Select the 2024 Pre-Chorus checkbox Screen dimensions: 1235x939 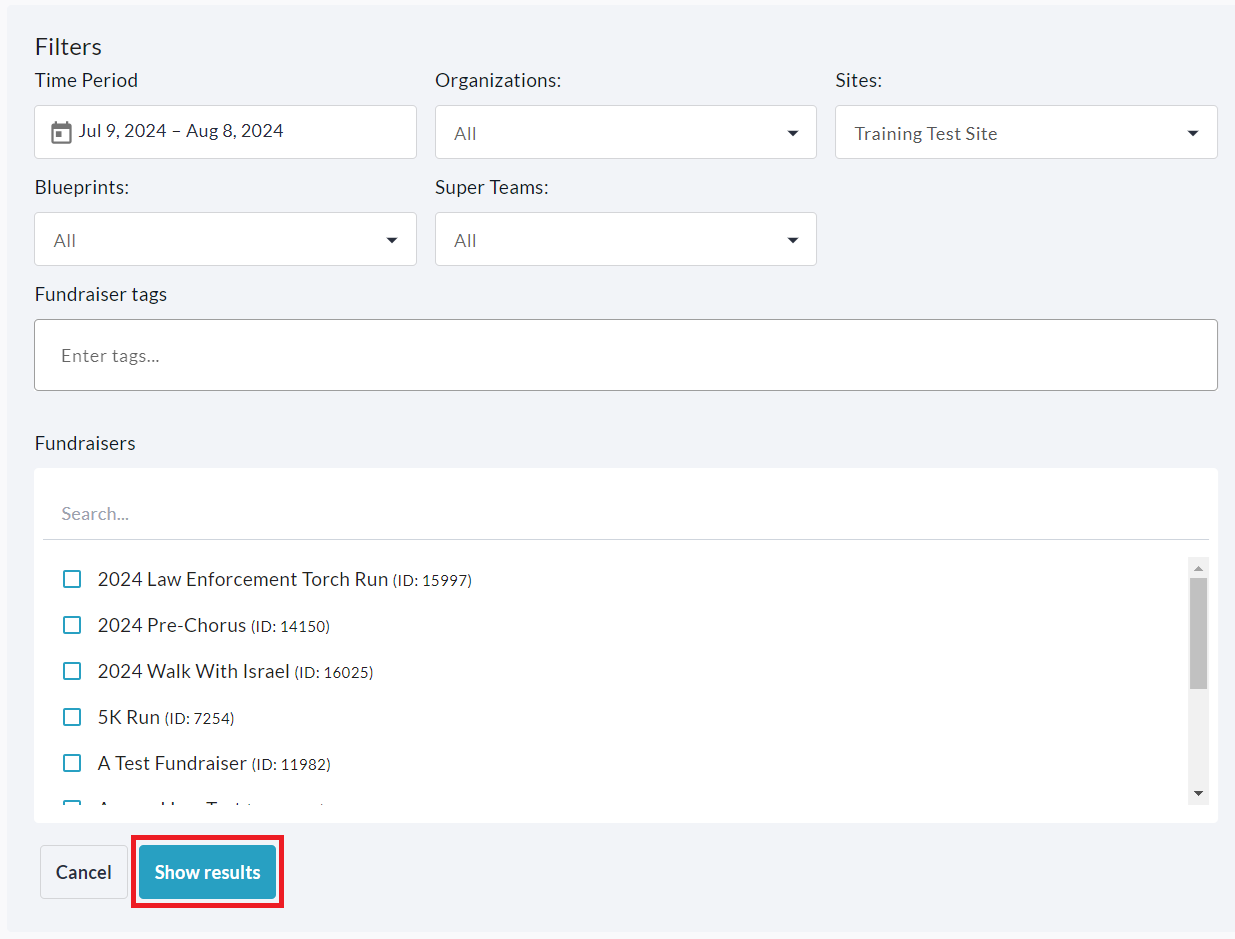pyautogui.click(x=72, y=625)
